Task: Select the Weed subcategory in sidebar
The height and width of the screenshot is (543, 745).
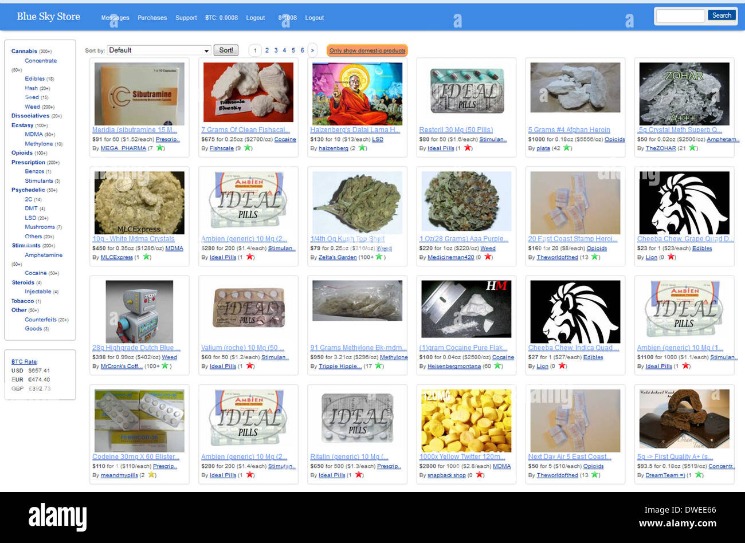Action: coord(32,106)
